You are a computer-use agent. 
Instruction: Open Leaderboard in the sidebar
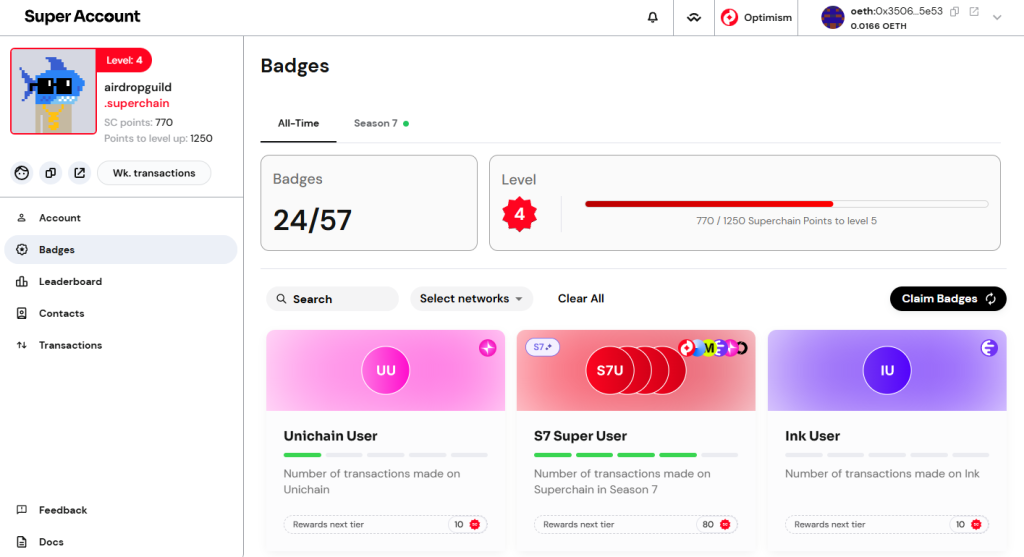[x=70, y=282]
